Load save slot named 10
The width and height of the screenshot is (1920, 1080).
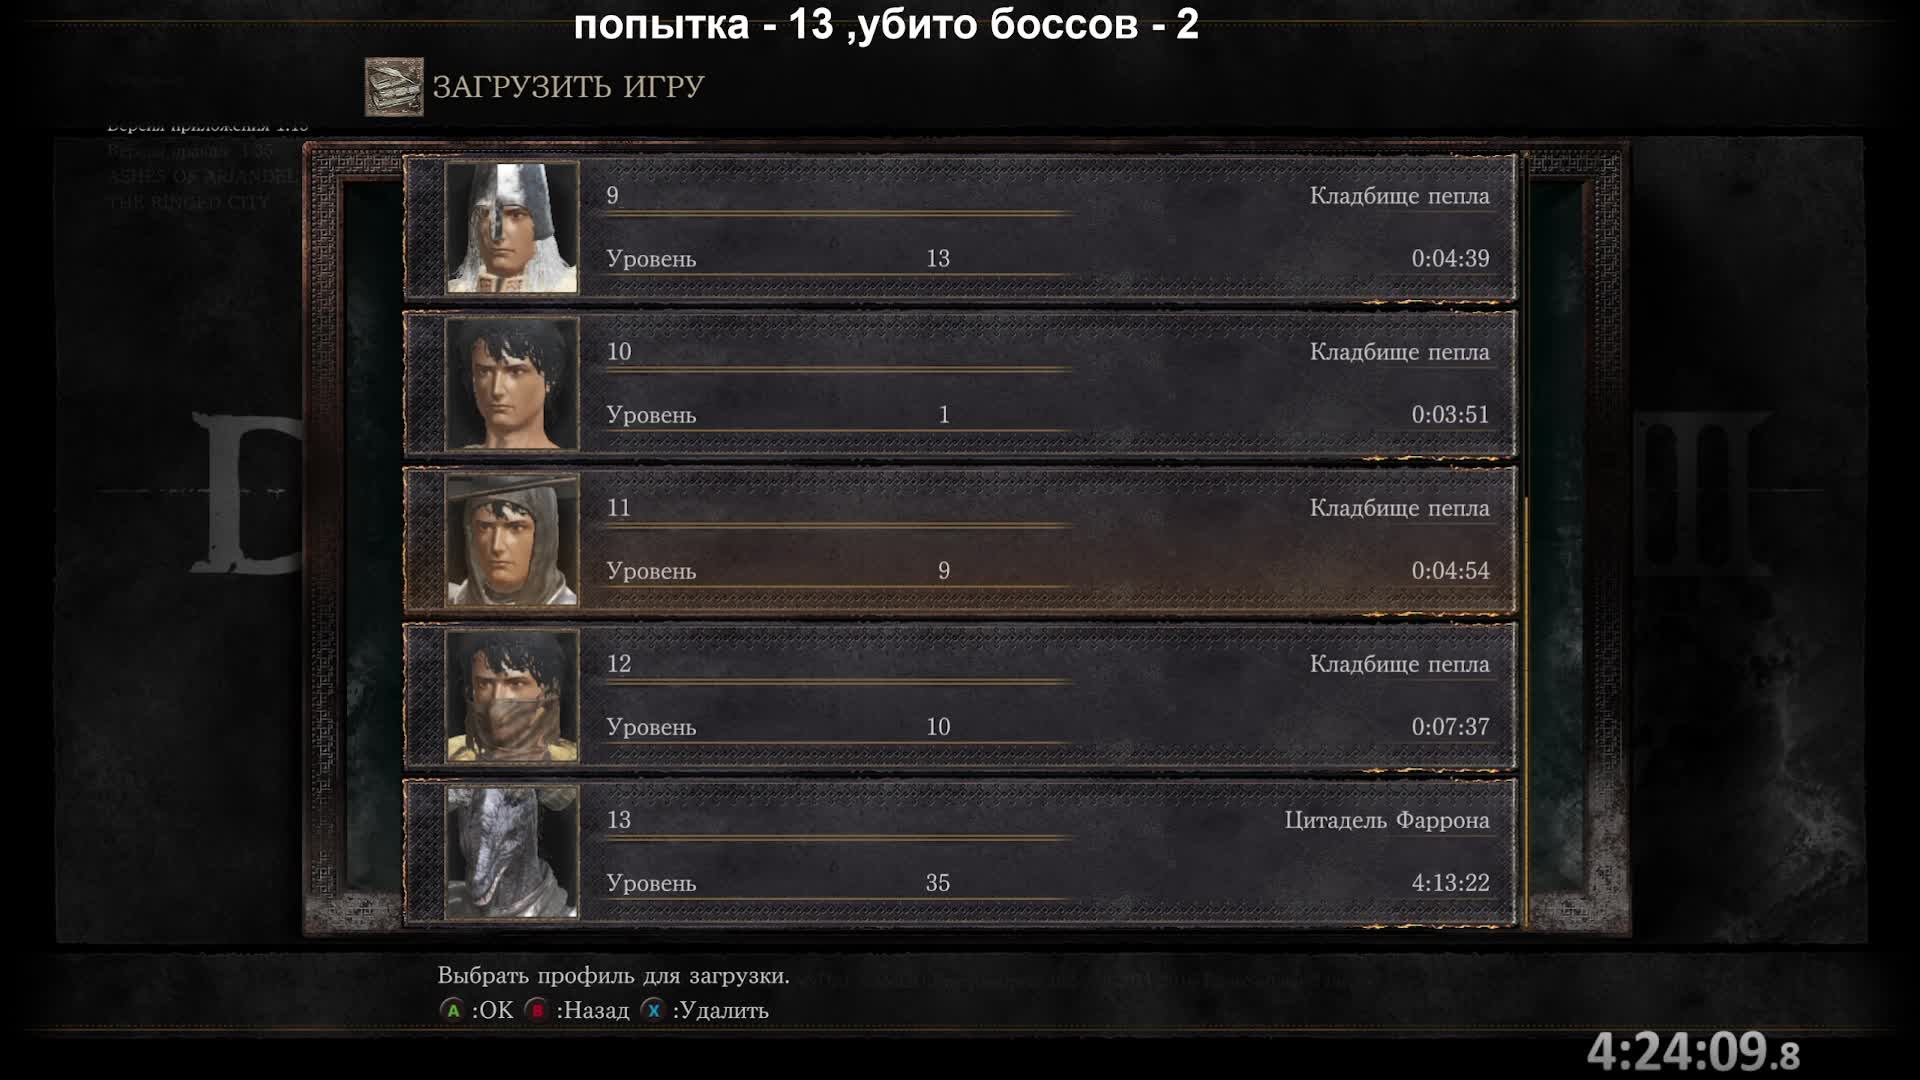coord(960,384)
